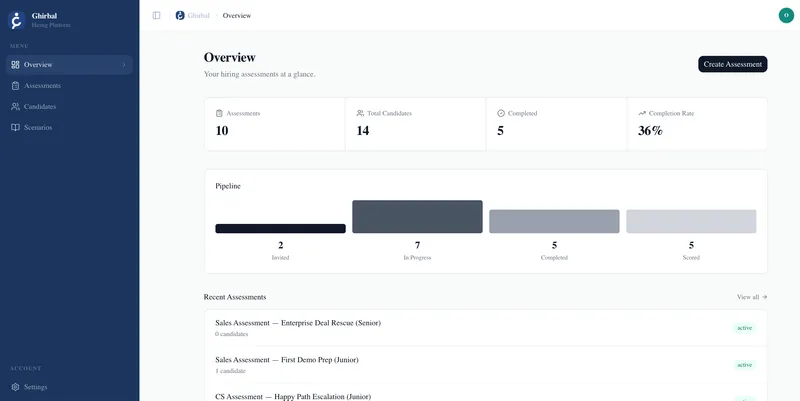Open Enterprise Deal Rescue assessment row
Viewport: 800px width, 401px height.
tap(298, 323)
